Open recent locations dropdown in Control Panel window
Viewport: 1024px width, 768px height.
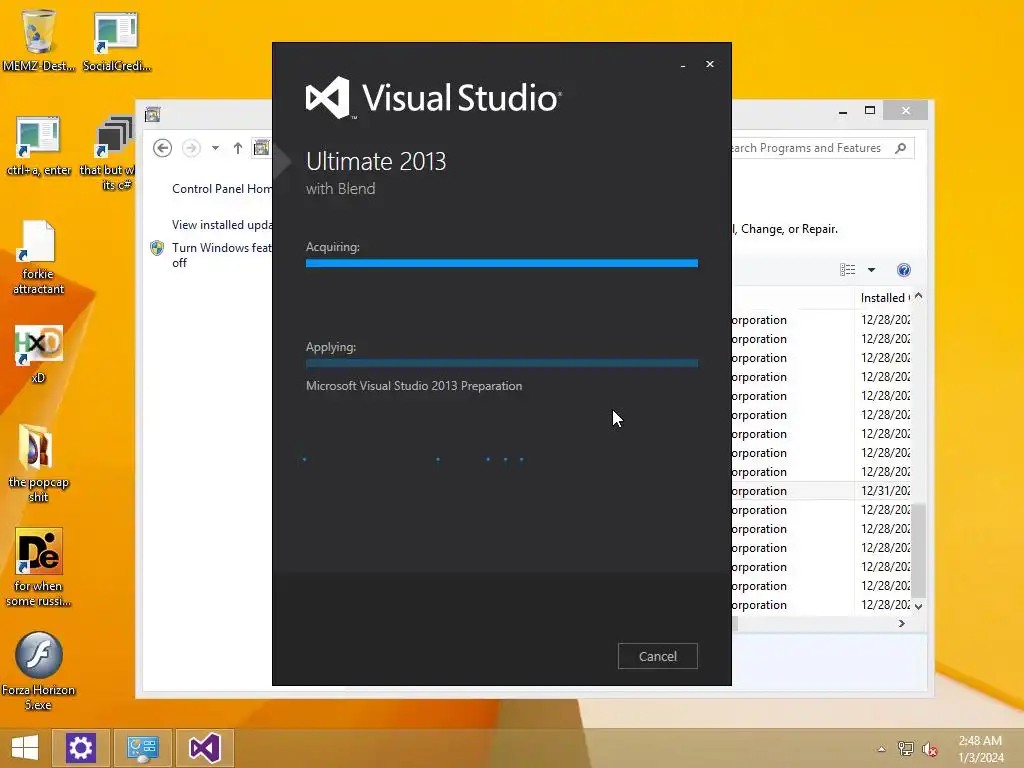[215, 148]
